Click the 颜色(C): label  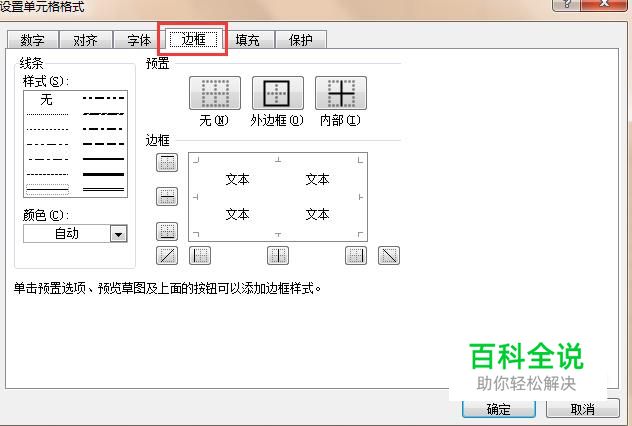coord(46,215)
